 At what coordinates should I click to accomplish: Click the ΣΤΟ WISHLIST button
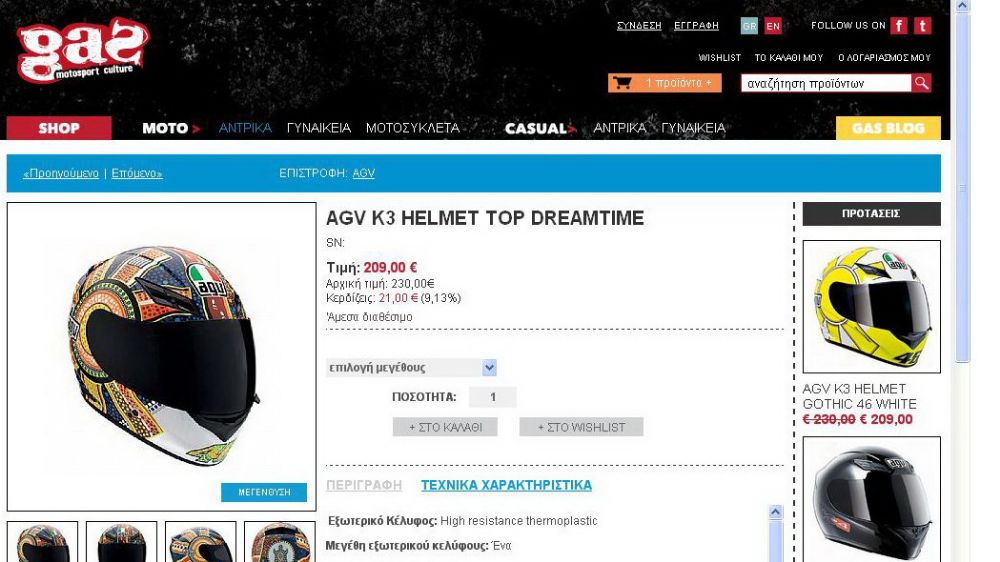coord(581,427)
